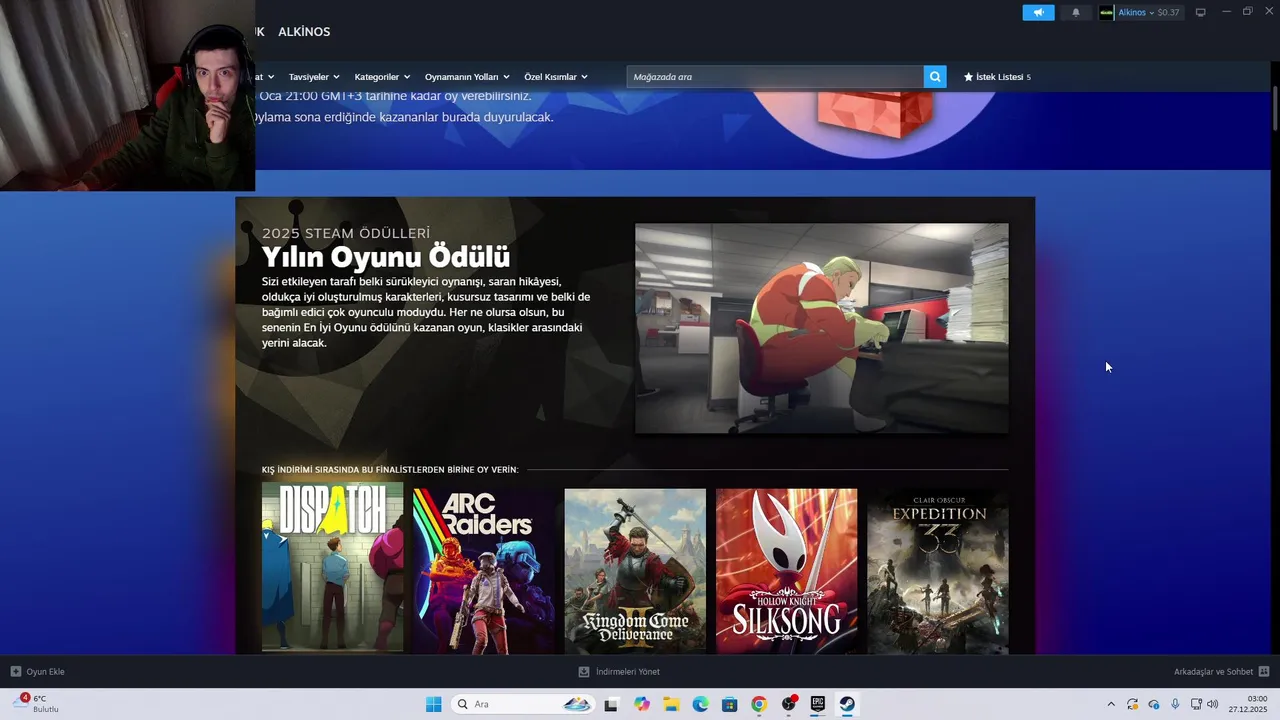Expand the Oynamanın Yolları dropdown
Screen dimensions: 1280x720
click(x=467, y=77)
